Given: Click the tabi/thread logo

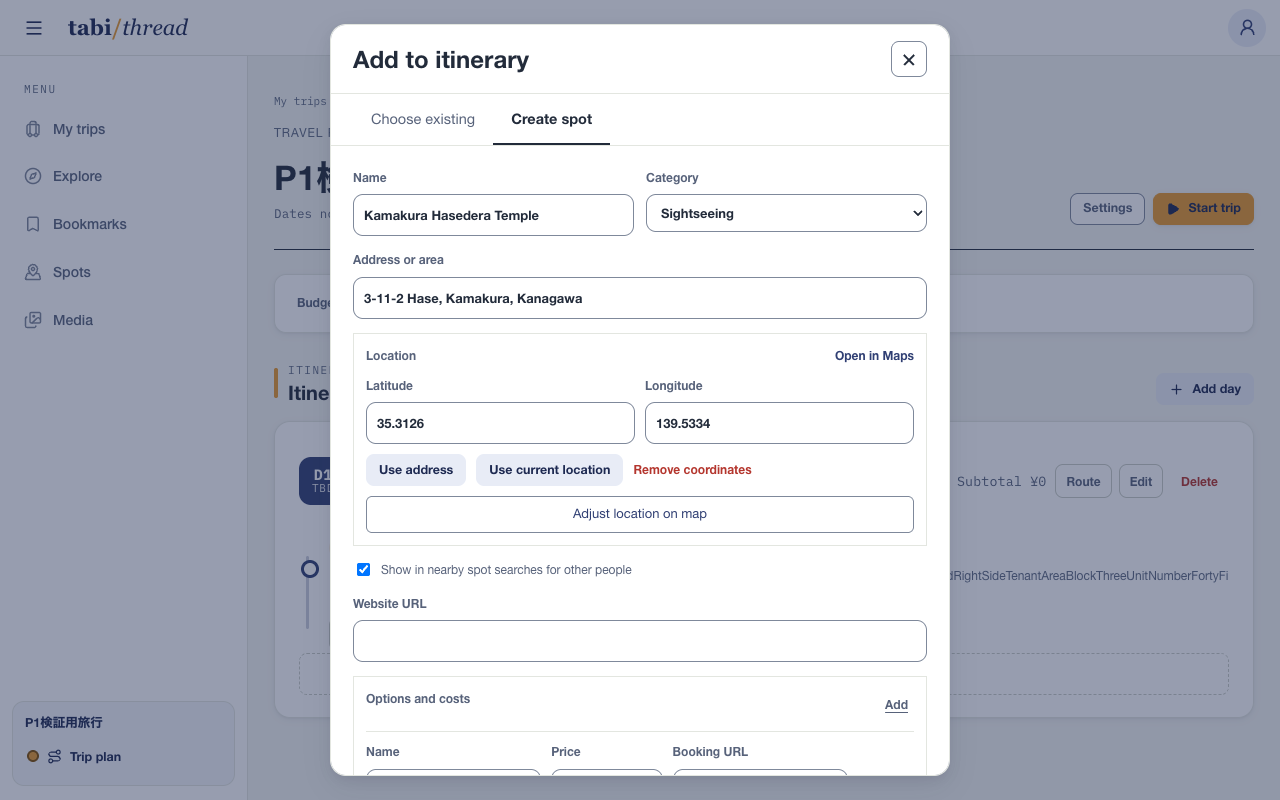Looking at the screenshot, I should [128, 28].
